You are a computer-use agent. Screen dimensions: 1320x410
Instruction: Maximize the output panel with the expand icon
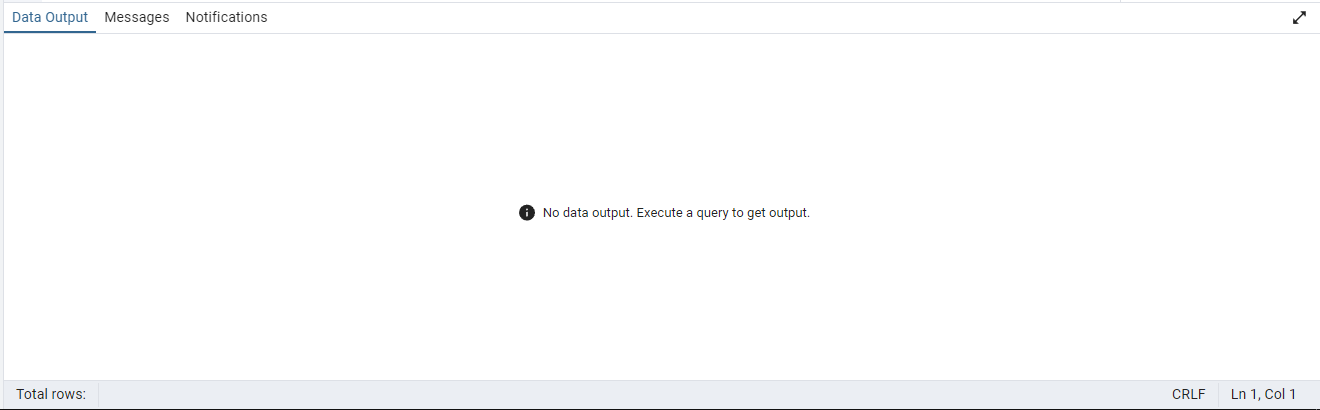(1299, 17)
